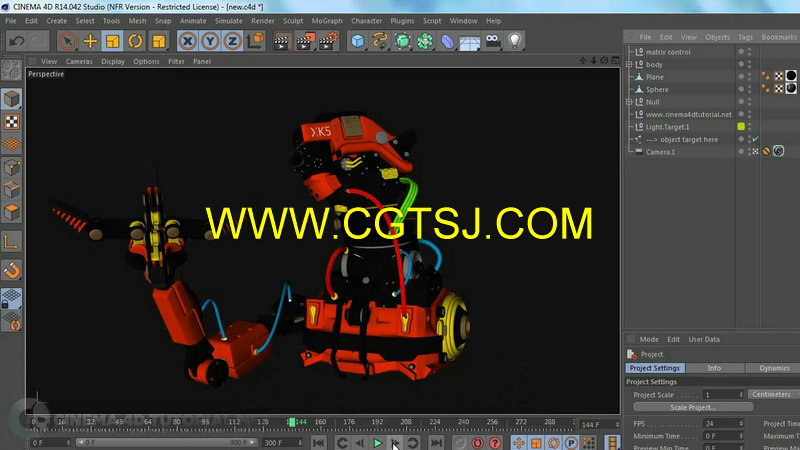
Task: Add a camera object icon
Action: 493,41
